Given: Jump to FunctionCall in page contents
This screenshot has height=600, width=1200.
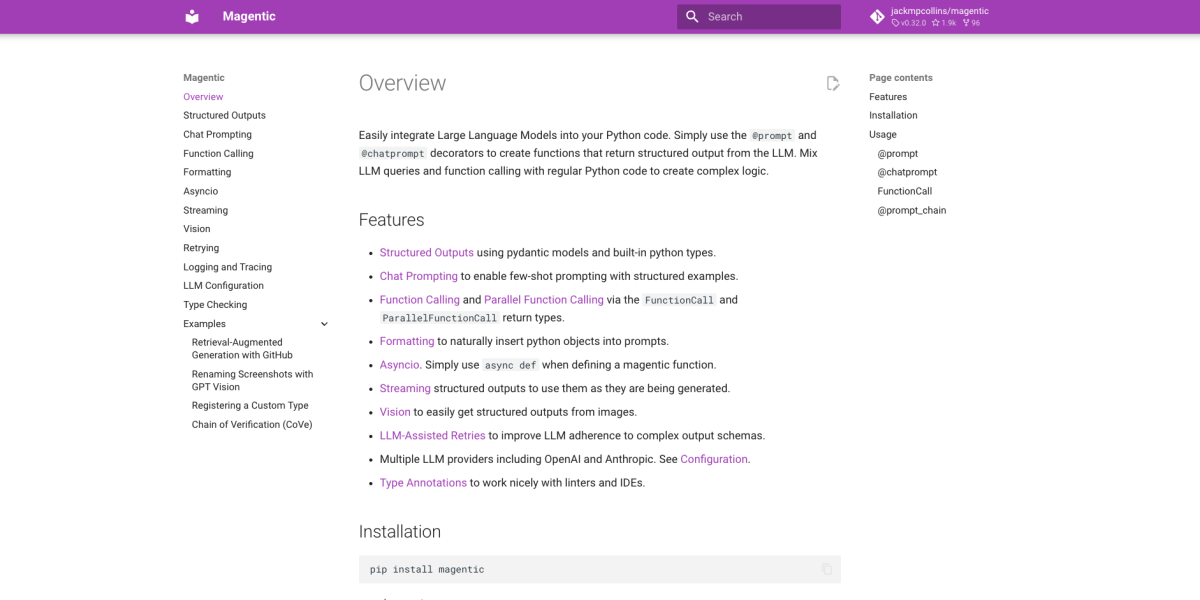Looking at the screenshot, I should (904, 192).
